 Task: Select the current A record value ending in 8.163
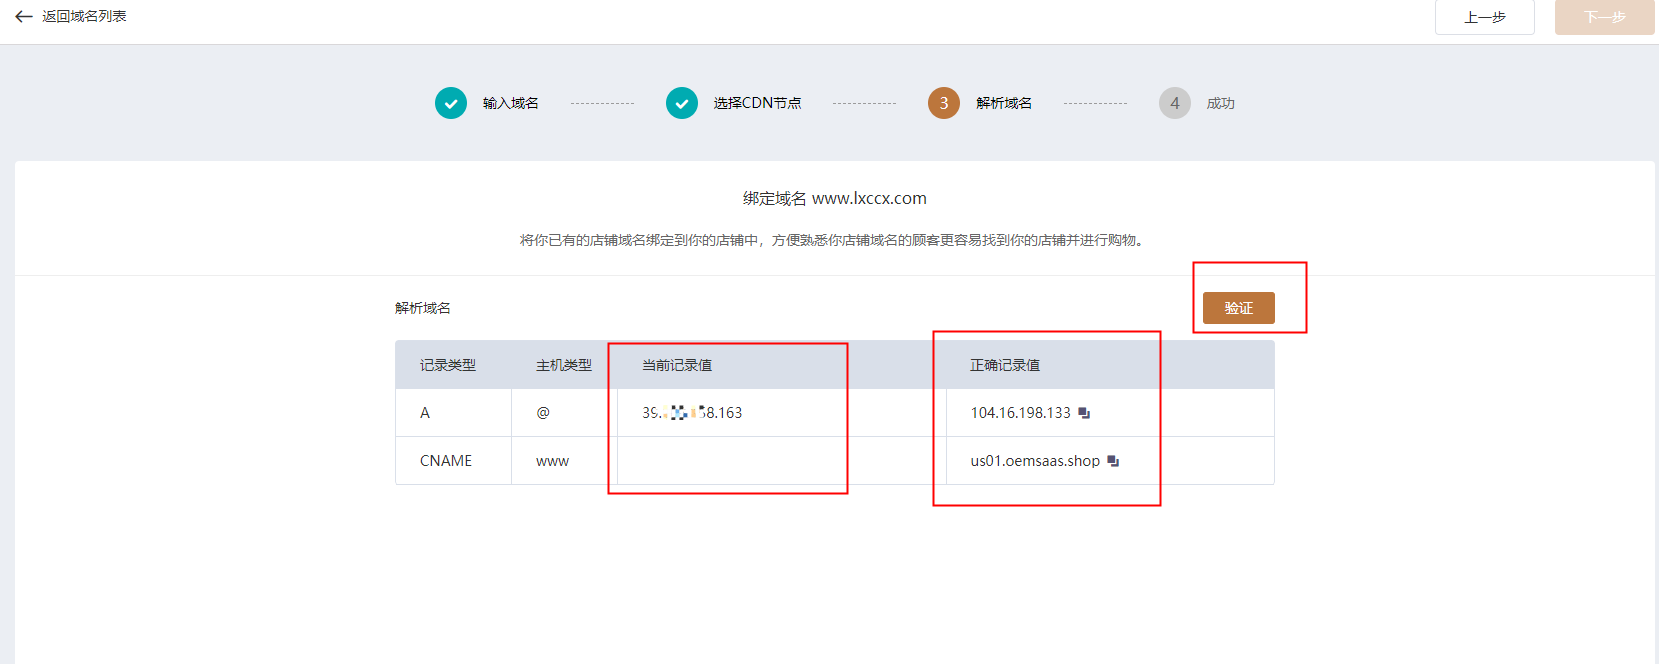coord(692,413)
